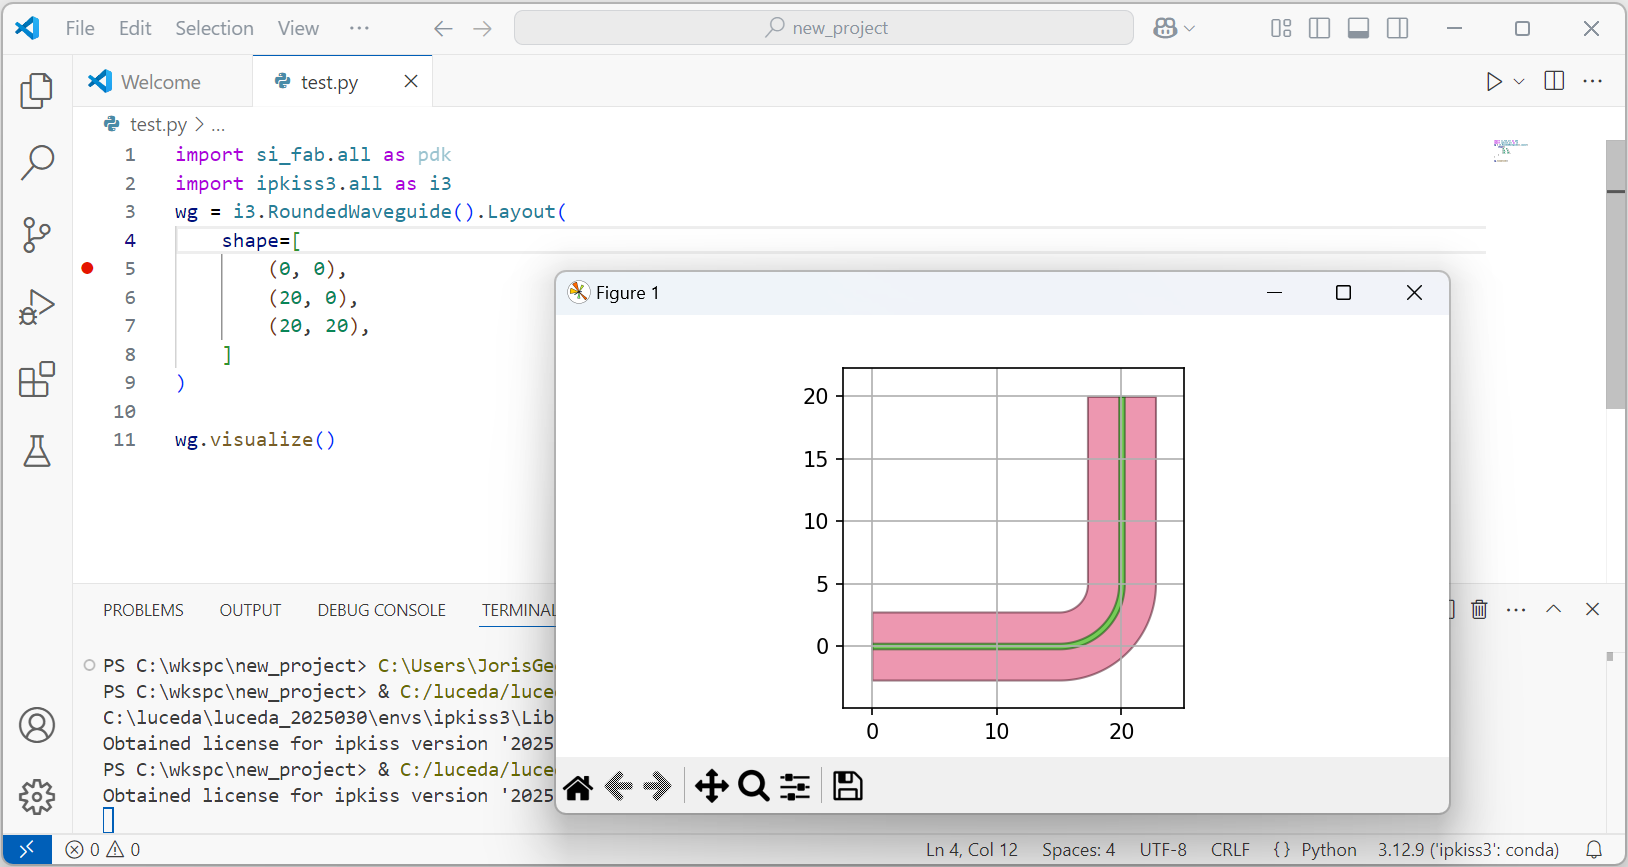Toggle the bottom panel visibility
This screenshot has height=867, width=1628.
(1358, 28)
